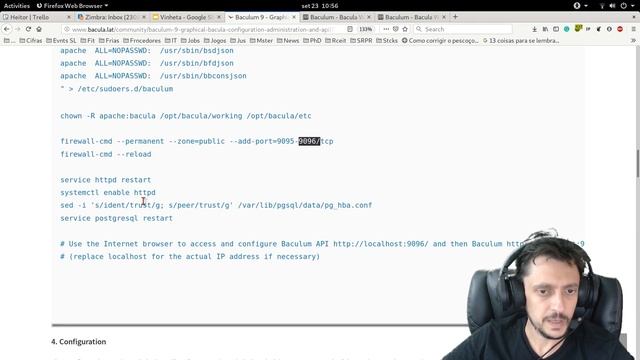The width and height of the screenshot is (640, 360).
Task: Open the Mster bookmarks folder
Action: (x=261, y=41)
